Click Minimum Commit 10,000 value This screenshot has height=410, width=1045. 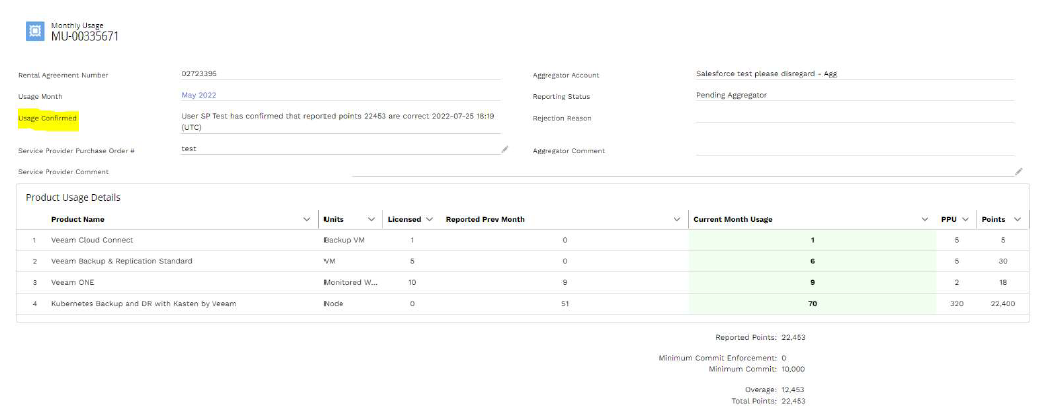pos(792,369)
